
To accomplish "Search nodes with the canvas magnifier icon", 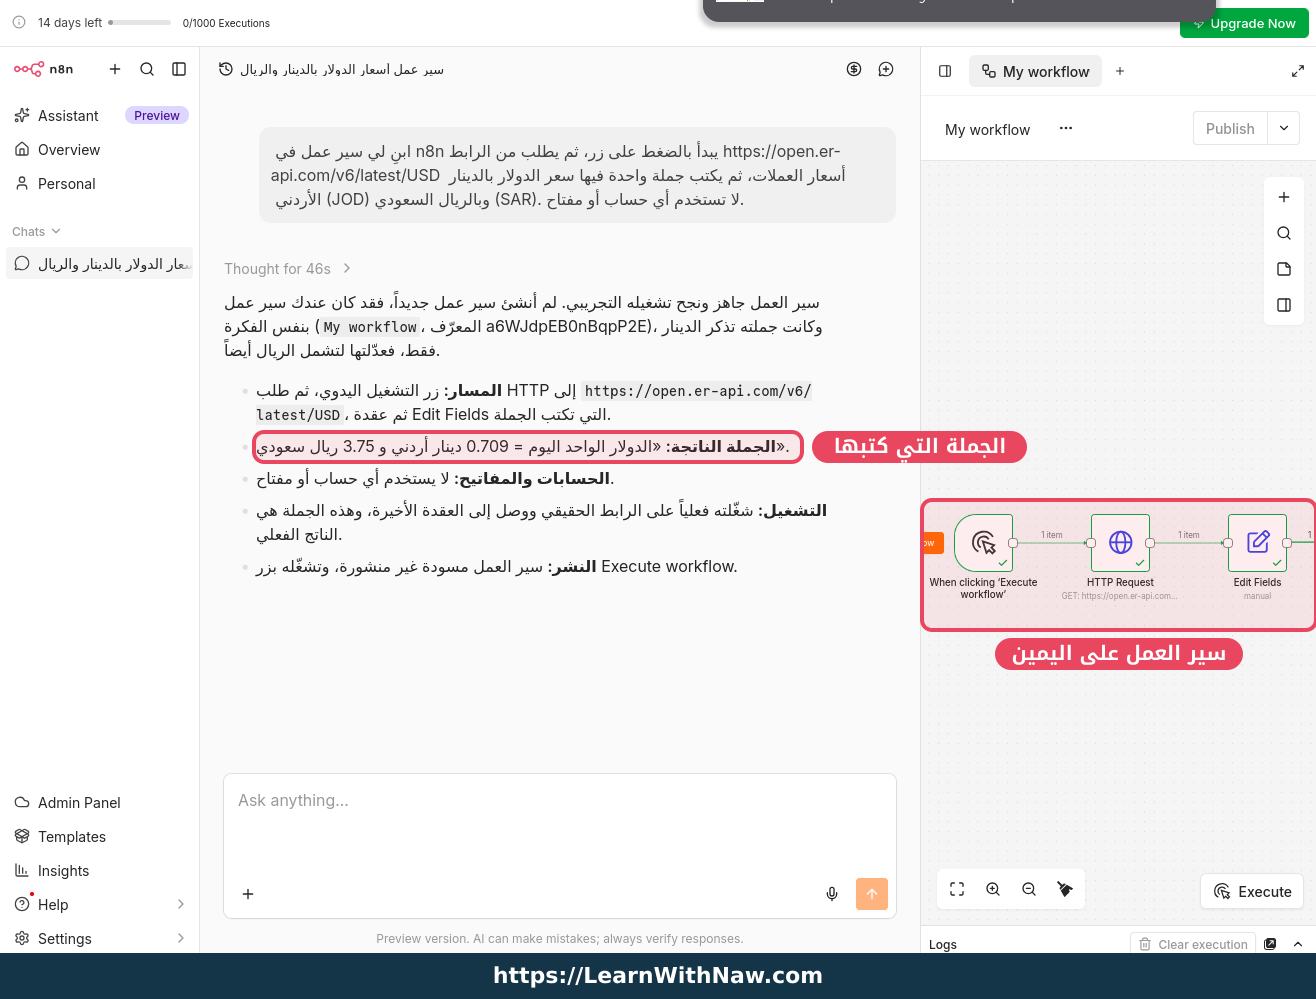I will coord(1284,233).
